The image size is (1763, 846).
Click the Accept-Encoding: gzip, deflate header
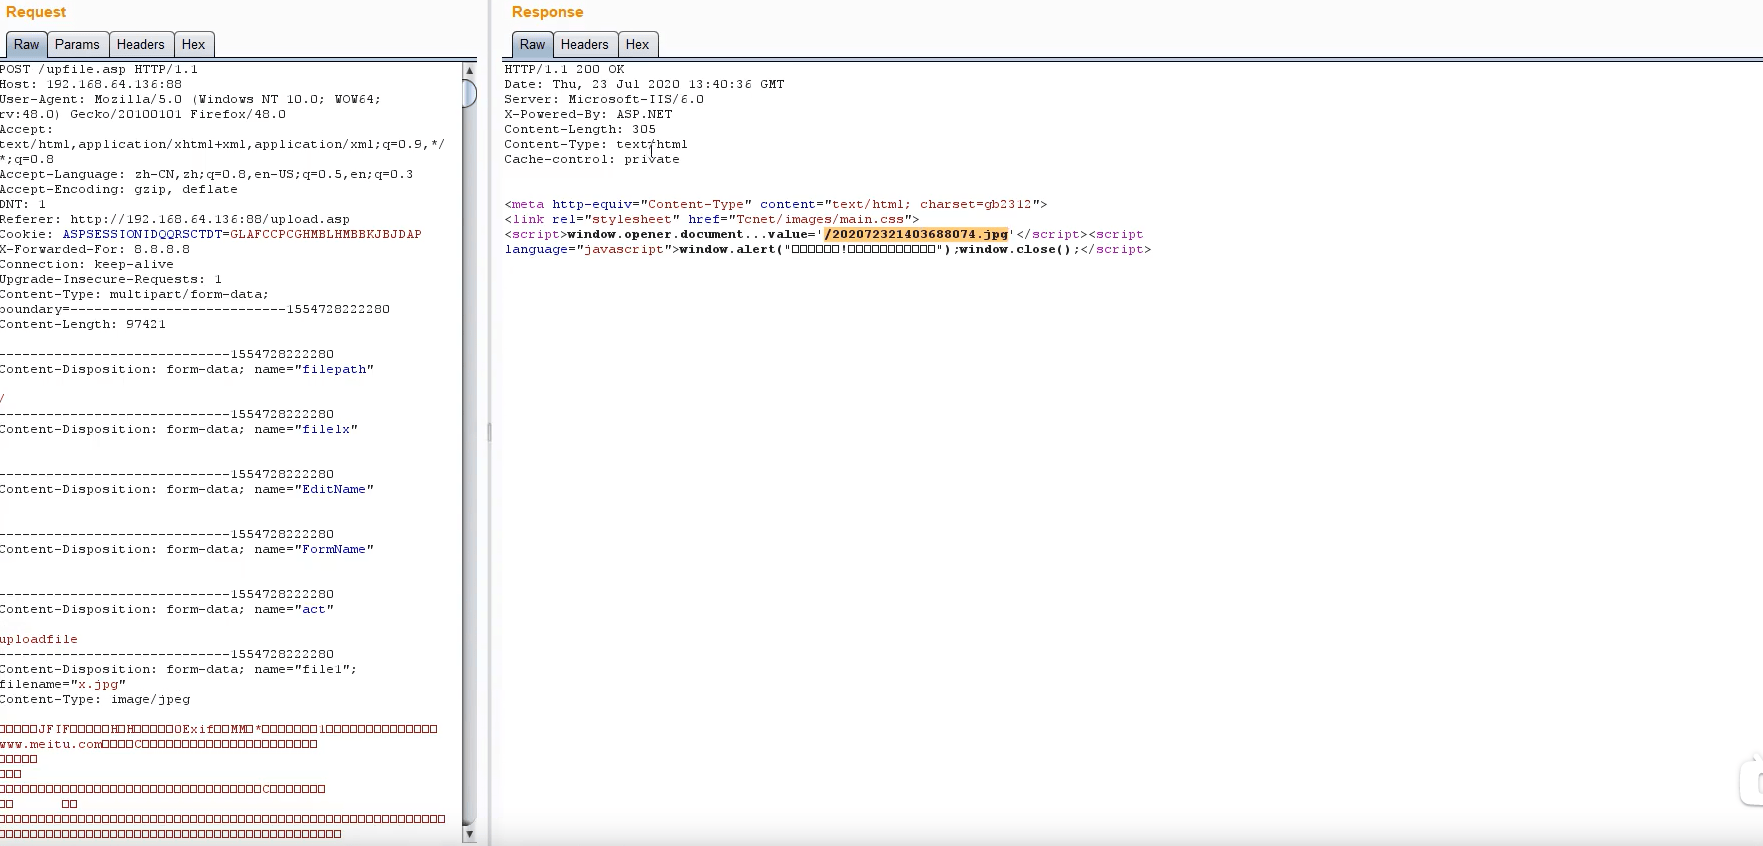pos(119,189)
